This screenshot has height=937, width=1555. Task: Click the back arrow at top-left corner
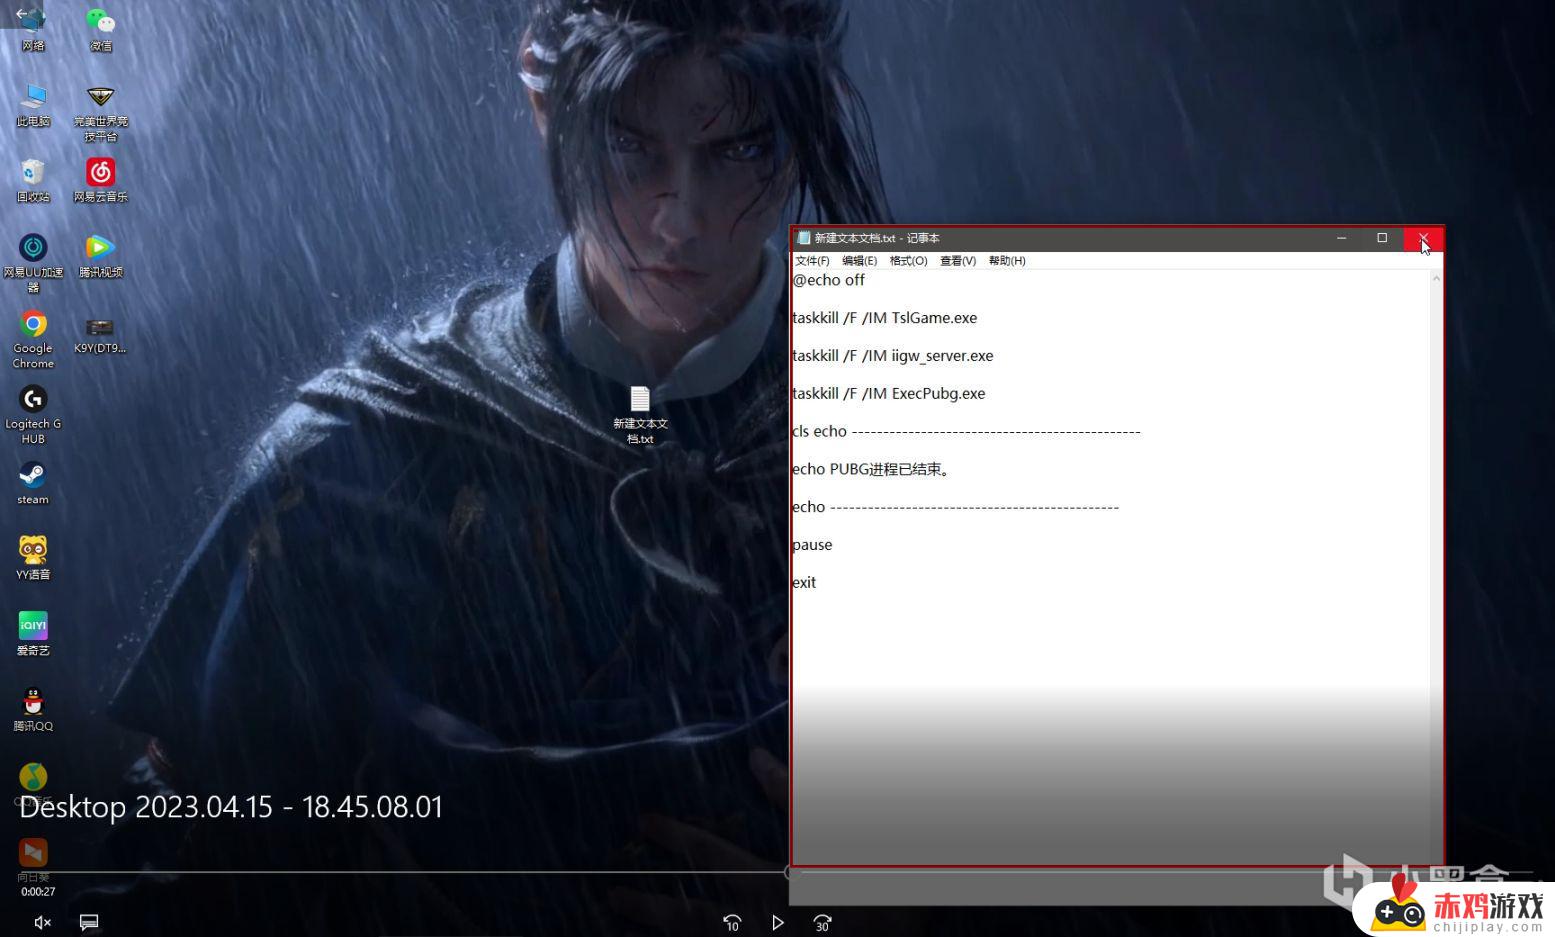tap(21, 14)
